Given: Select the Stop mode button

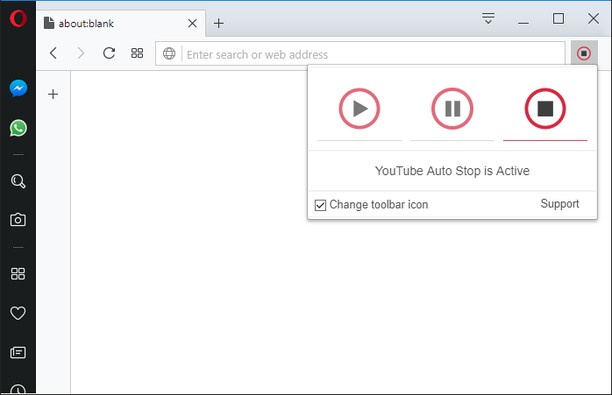Looking at the screenshot, I should 545,109.
